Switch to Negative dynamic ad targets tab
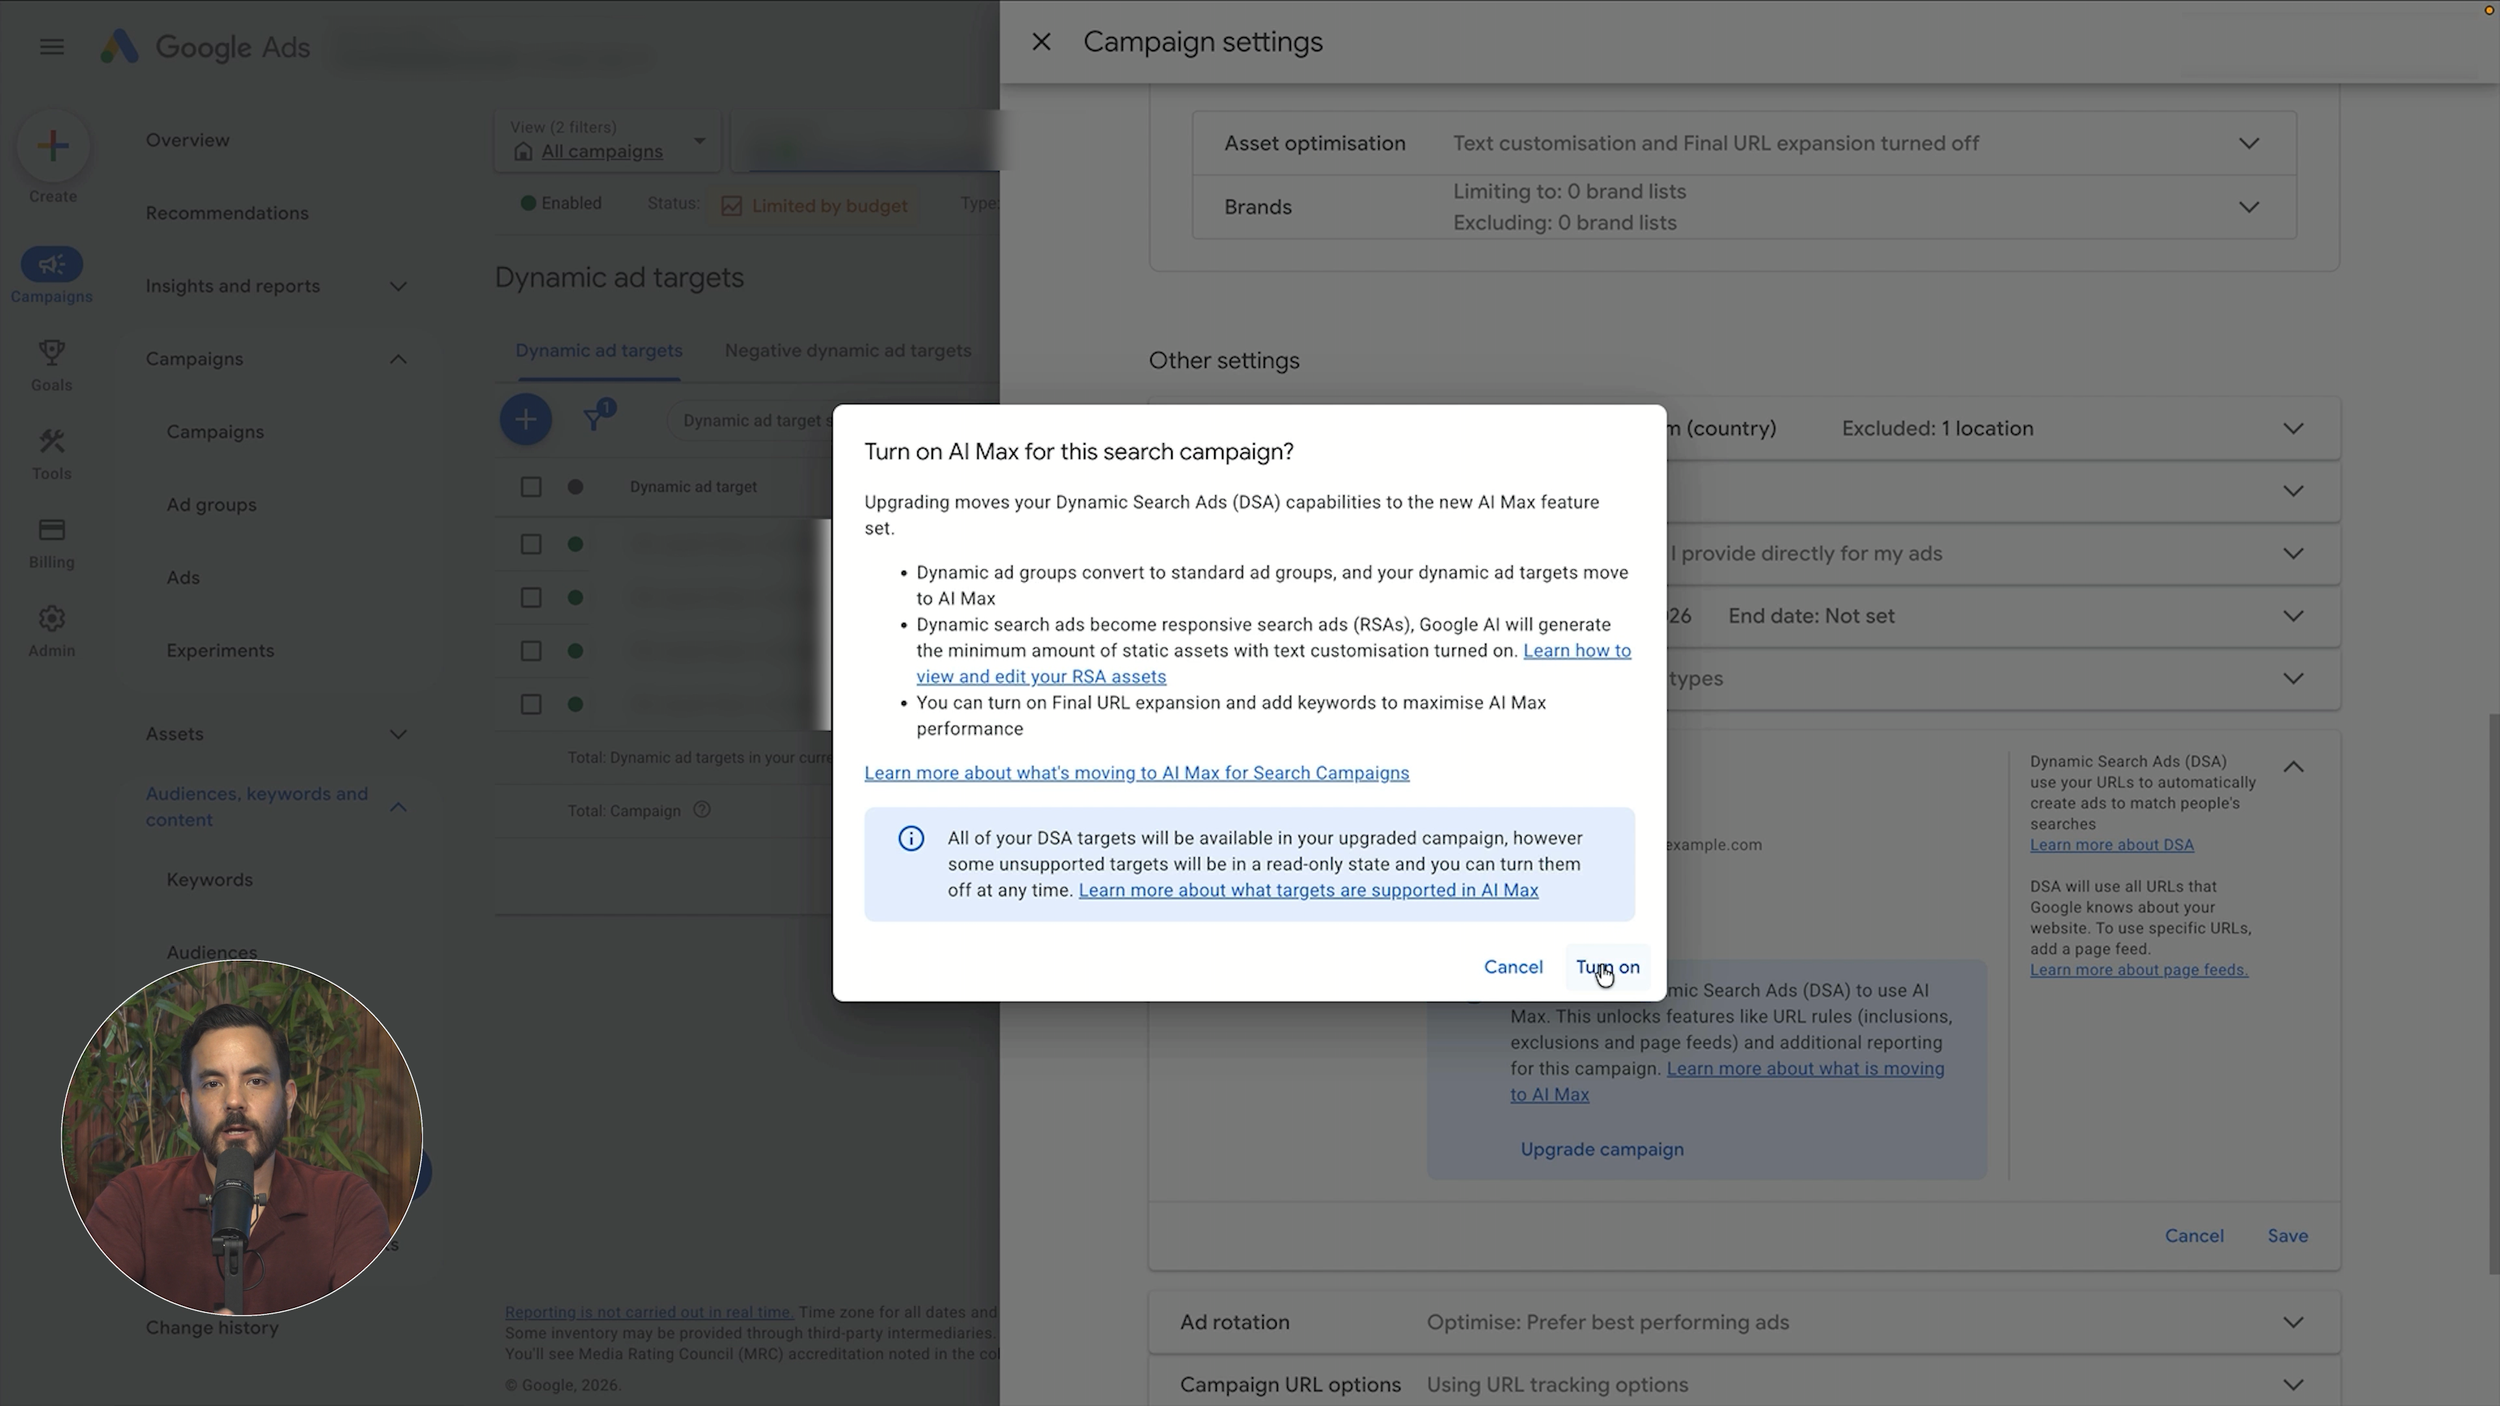Viewport: 2500px width, 1406px height. 848,351
